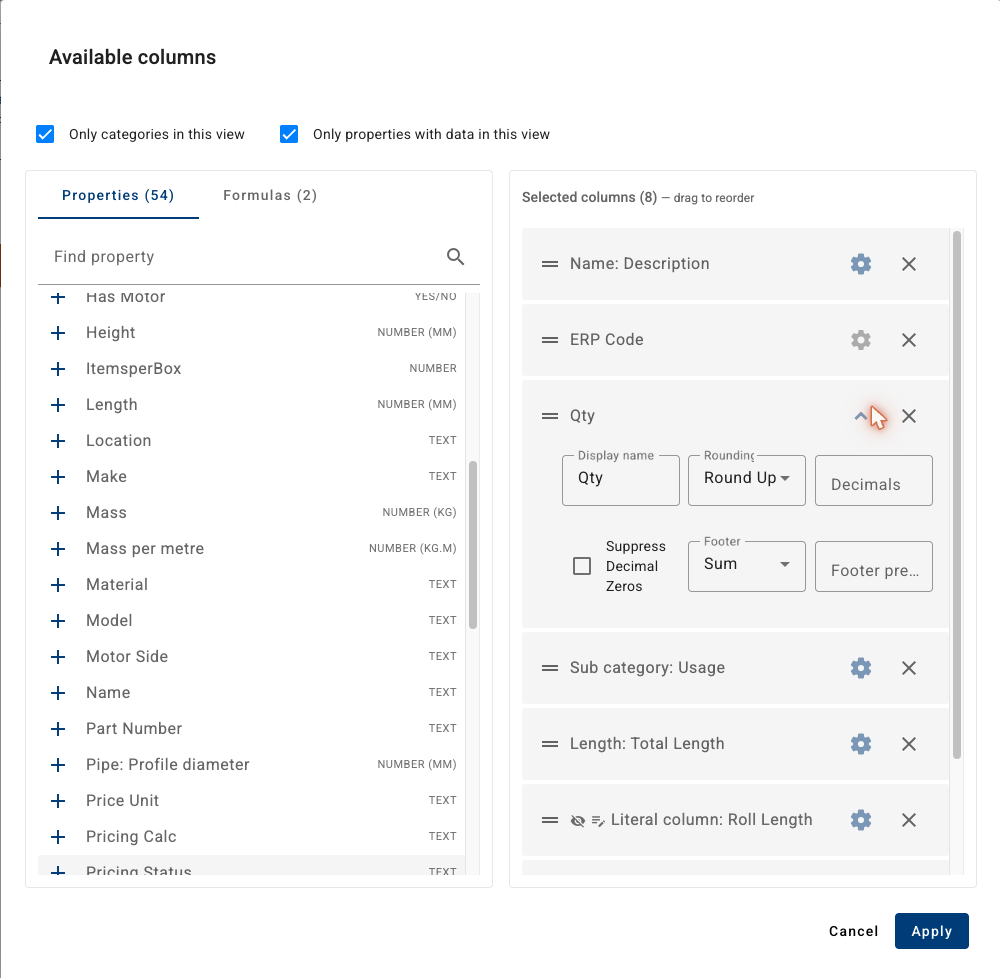Uncheck Only properties with data in this view
This screenshot has height=978, width=1000.
[x=289, y=135]
